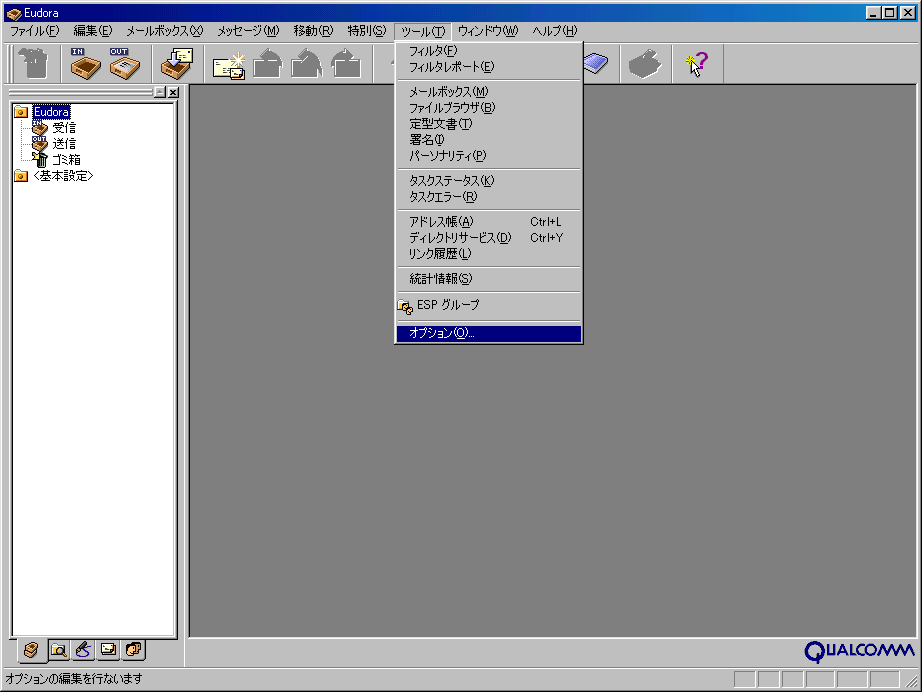Open the メールボックス(X) menu
The width and height of the screenshot is (922, 692).
point(164,31)
